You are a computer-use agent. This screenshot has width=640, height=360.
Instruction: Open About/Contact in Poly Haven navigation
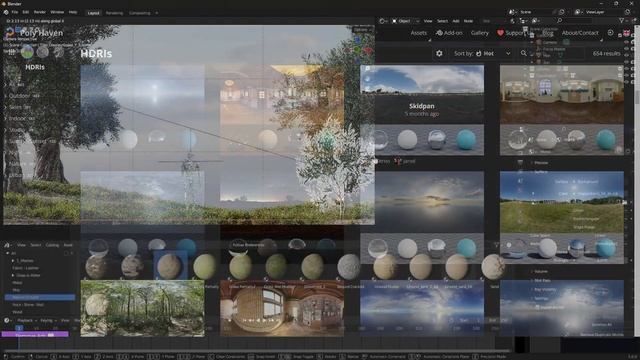coord(580,33)
